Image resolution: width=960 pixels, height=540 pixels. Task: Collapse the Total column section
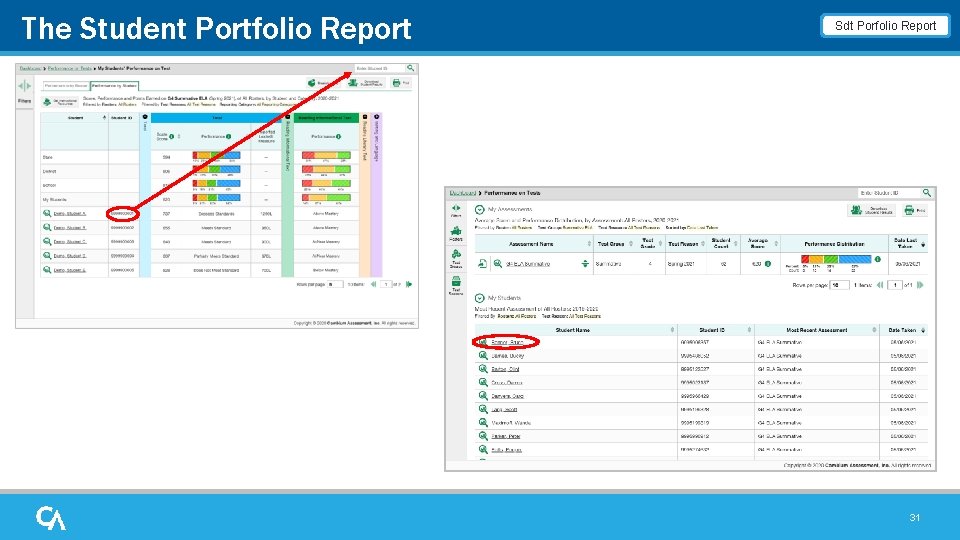145,117
